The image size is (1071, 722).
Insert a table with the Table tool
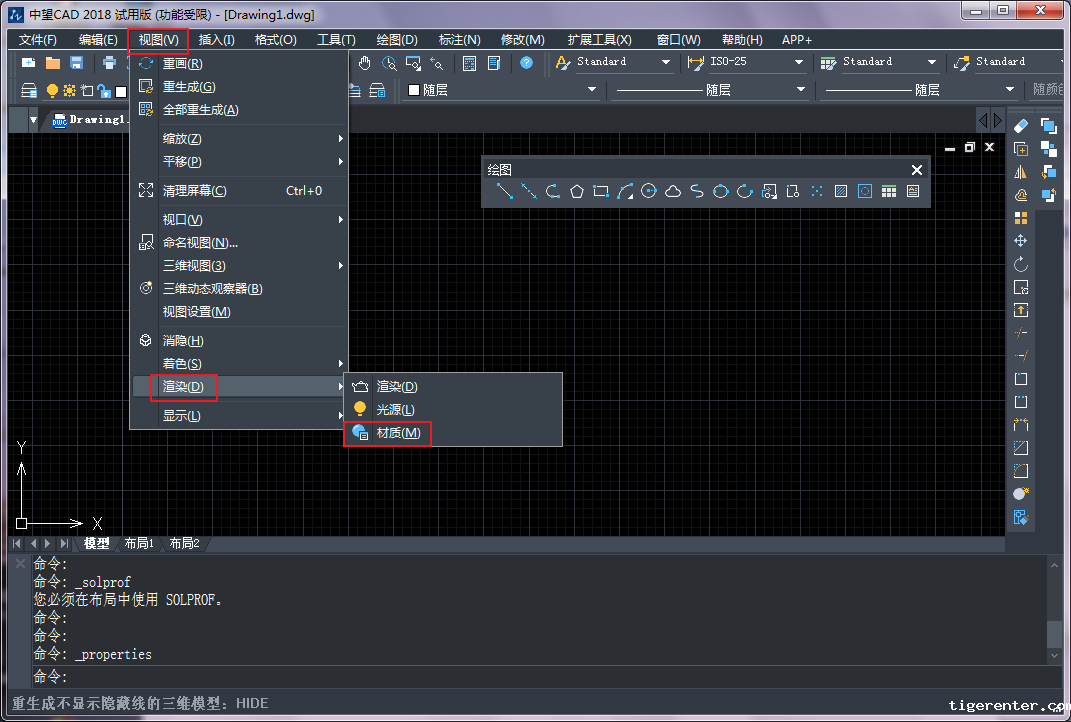pyautogui.click(x=889, y=191)
